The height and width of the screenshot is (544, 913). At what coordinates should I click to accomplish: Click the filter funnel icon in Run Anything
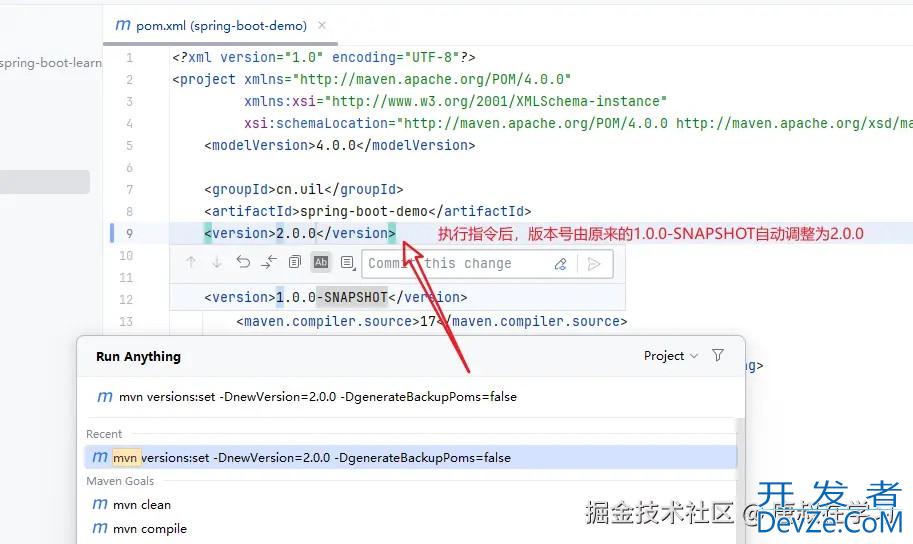(x=718, y=355)
